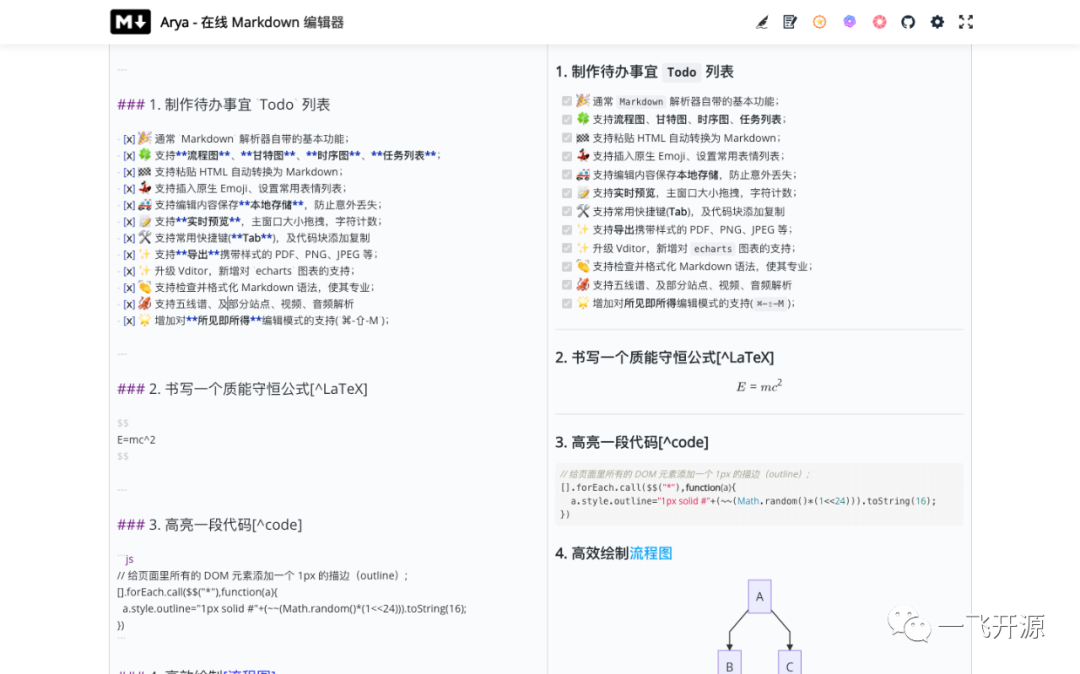Toggle checkbox for '支持插入原生 Emoji'

(x=567, y=156)
